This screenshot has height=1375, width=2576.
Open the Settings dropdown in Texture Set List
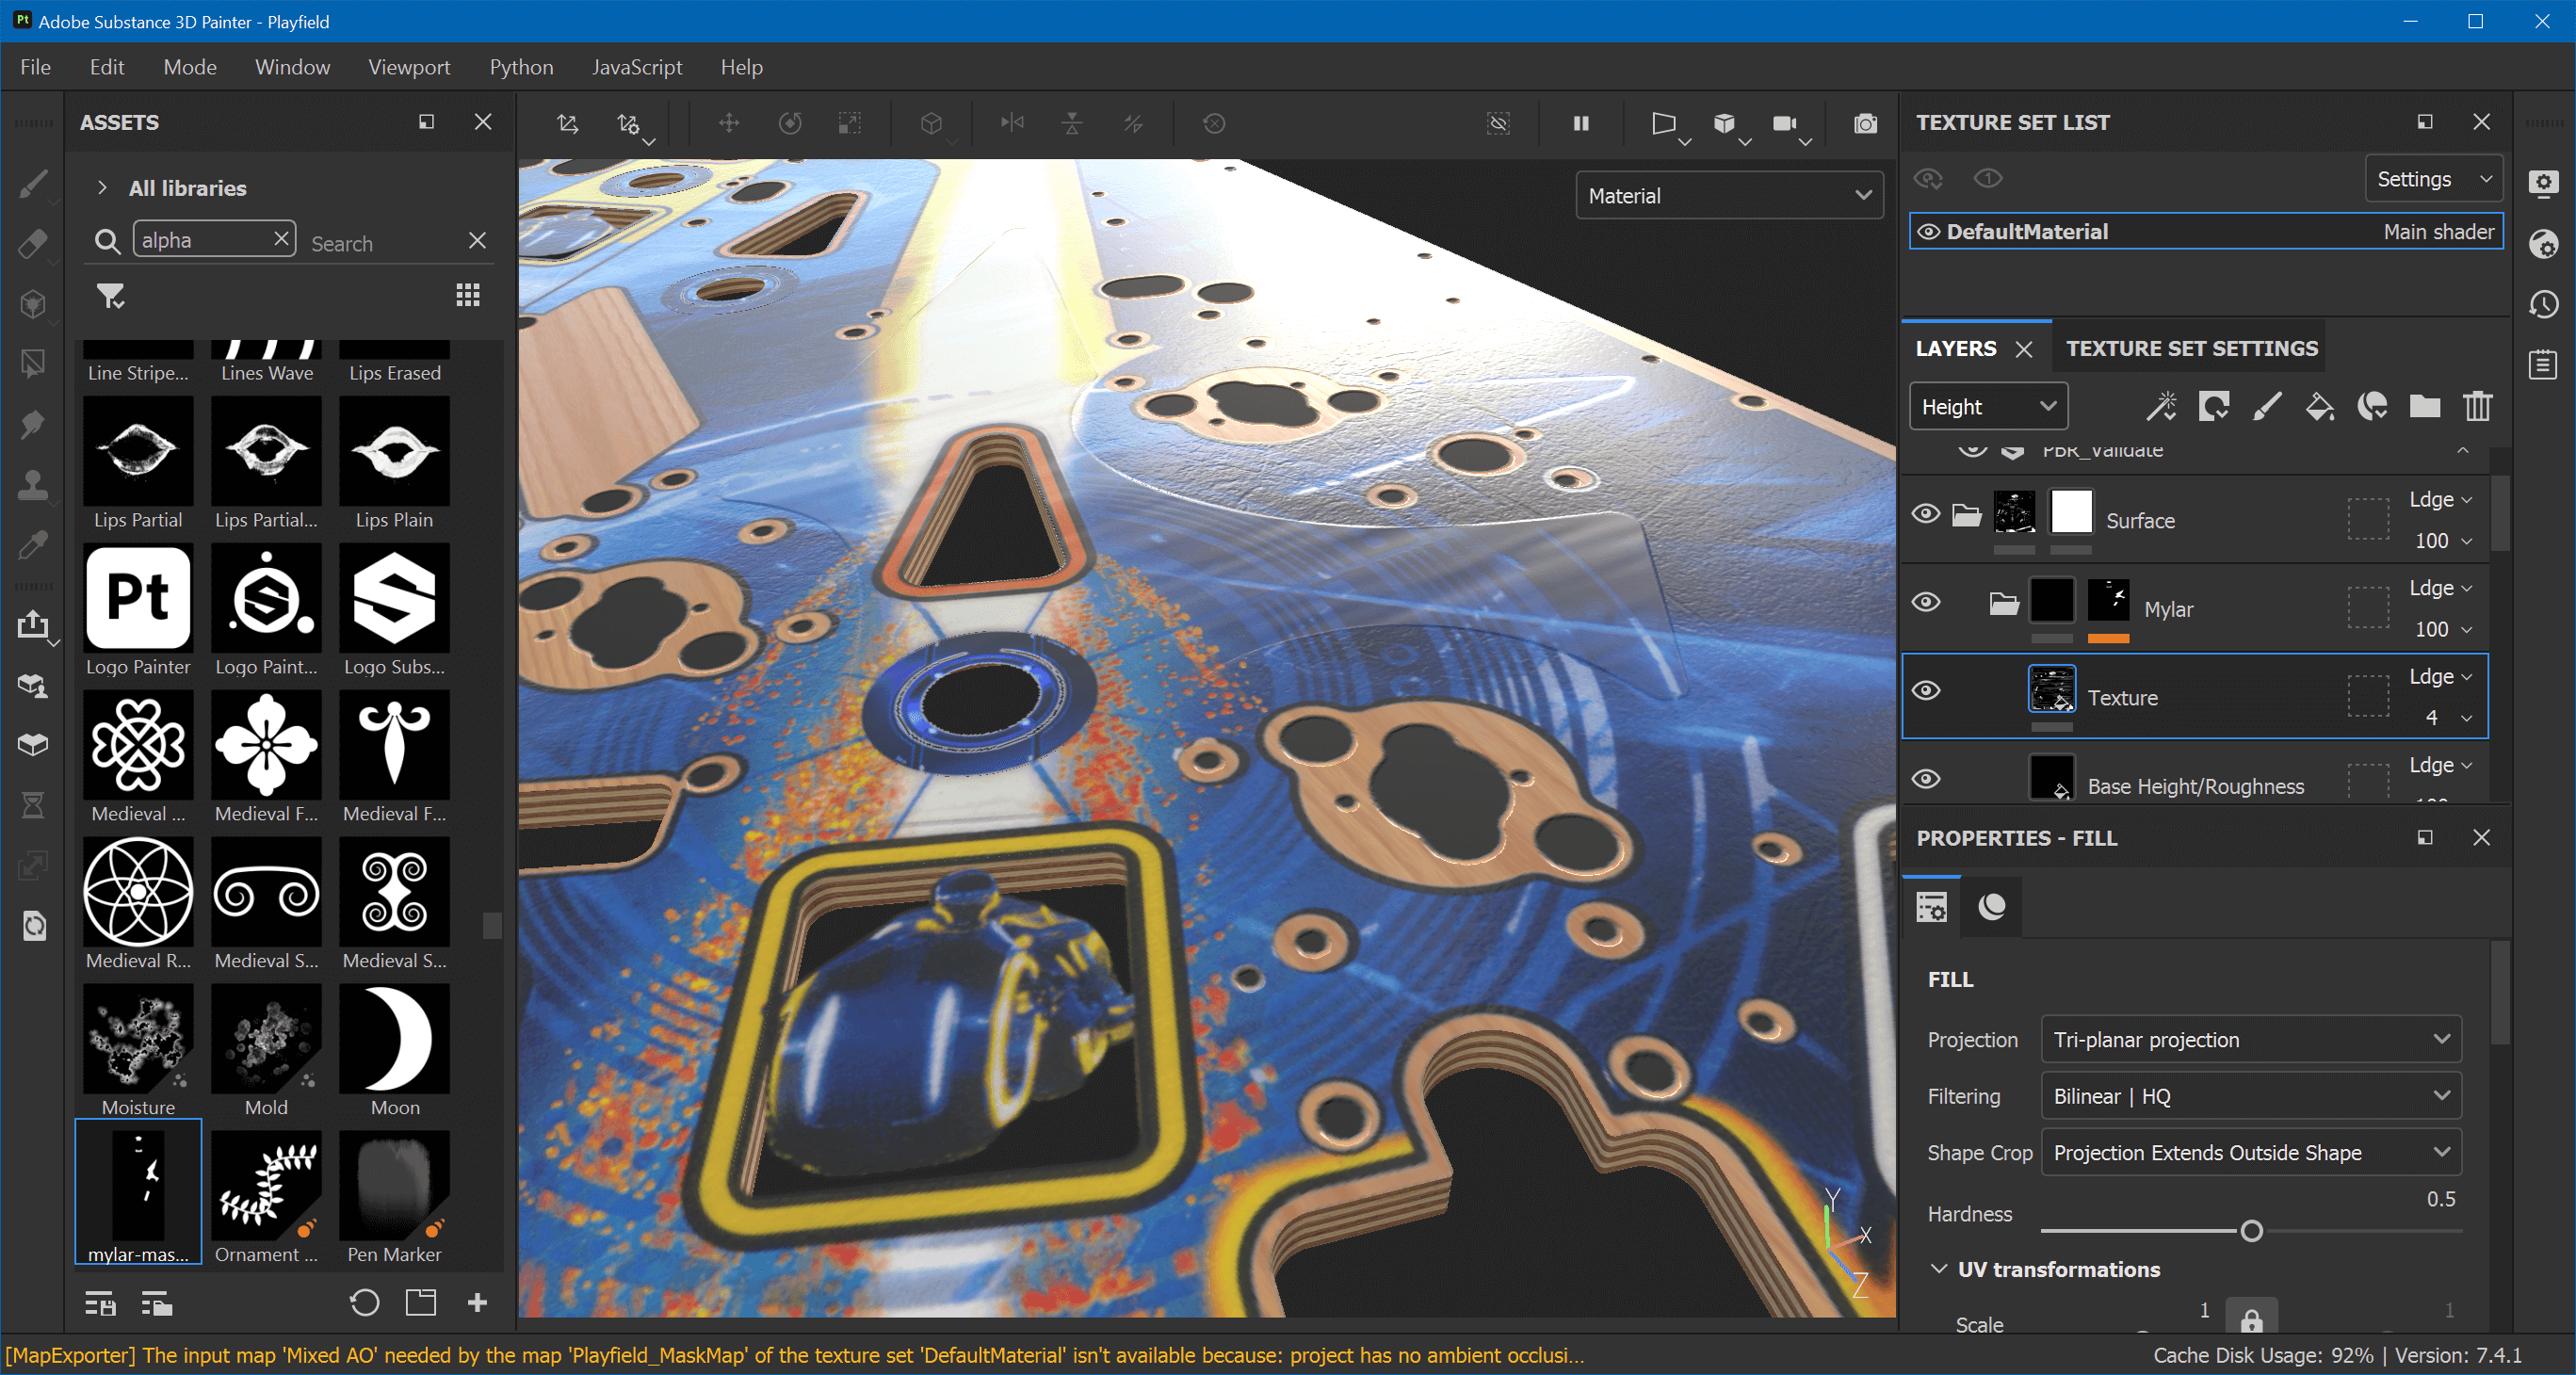2433,179
